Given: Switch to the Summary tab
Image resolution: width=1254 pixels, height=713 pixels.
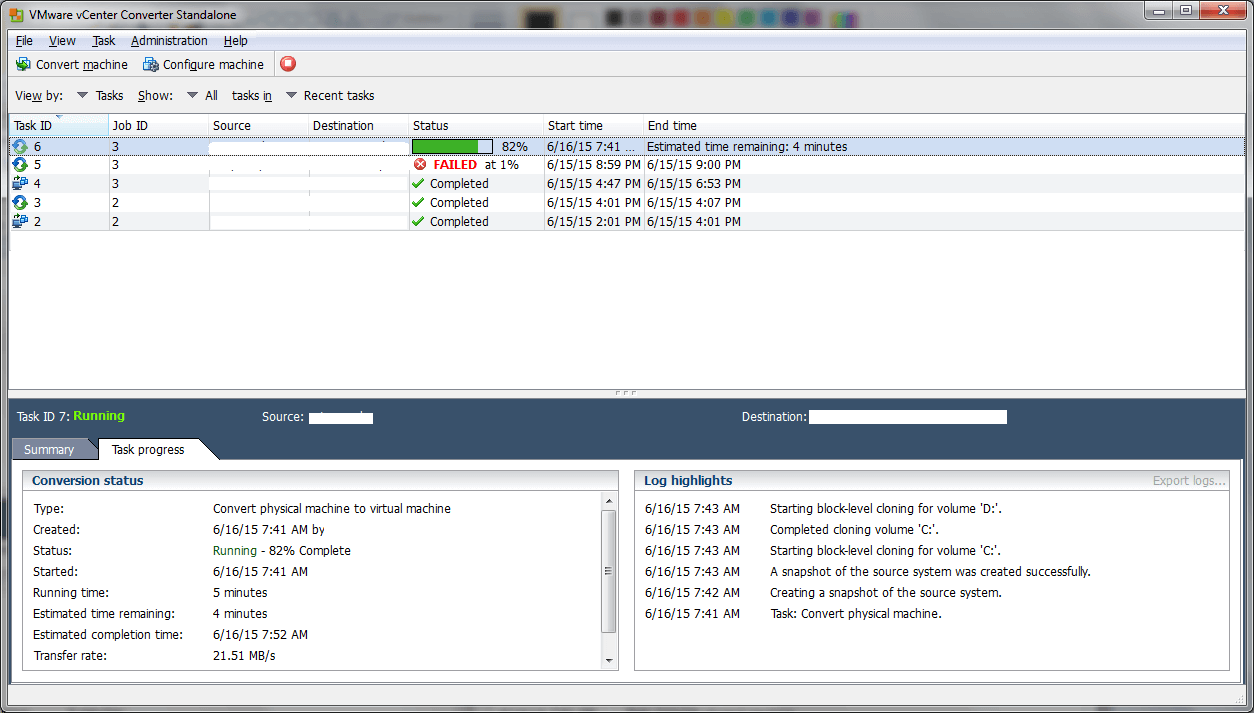Looking at the screenshot, I should pyautogui.click(x=49, y=450).
